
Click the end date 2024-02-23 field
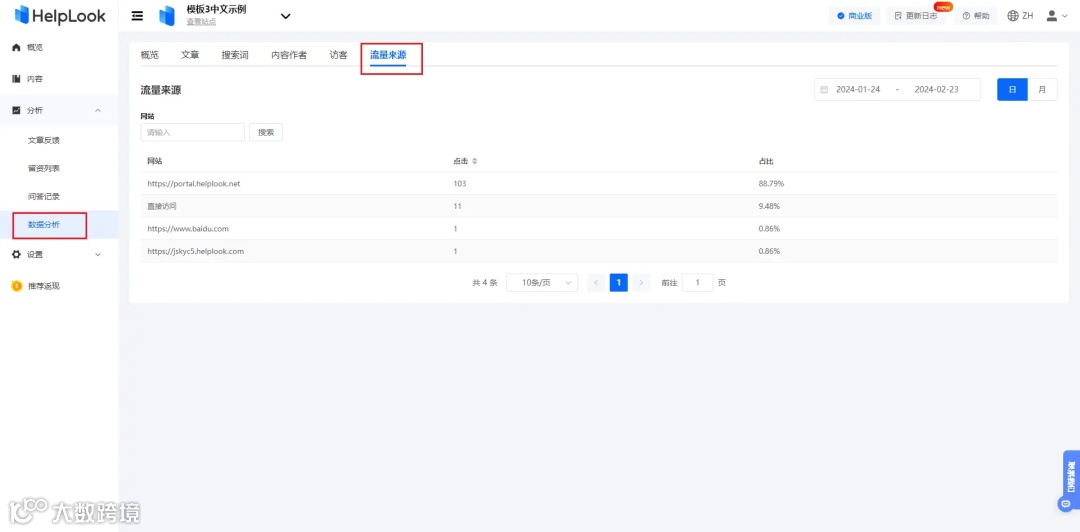pos(937,90)
